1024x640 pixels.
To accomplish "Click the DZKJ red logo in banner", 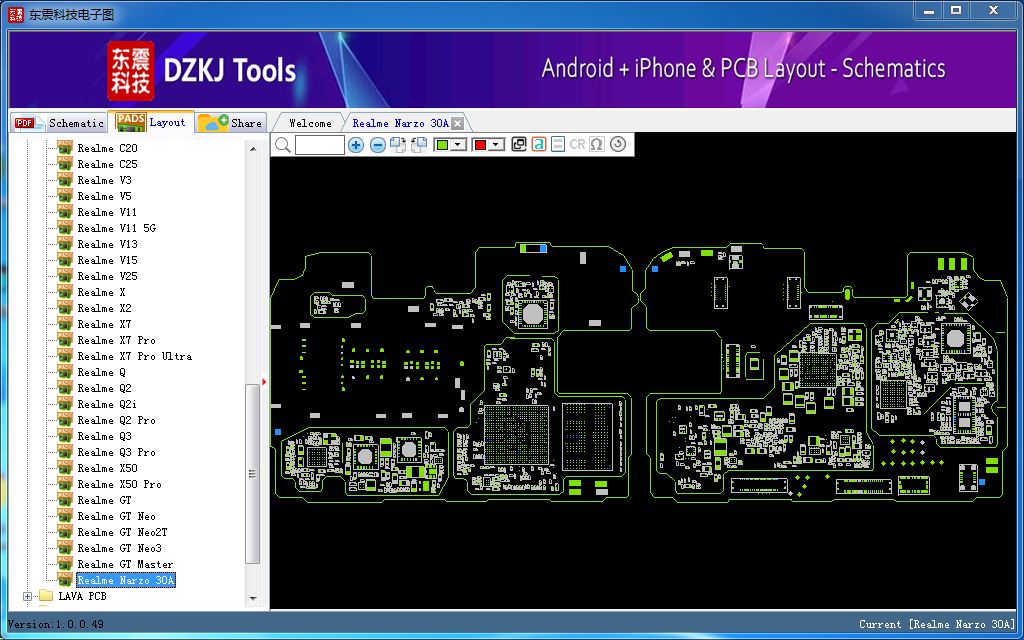I will (x=131, y=71).
